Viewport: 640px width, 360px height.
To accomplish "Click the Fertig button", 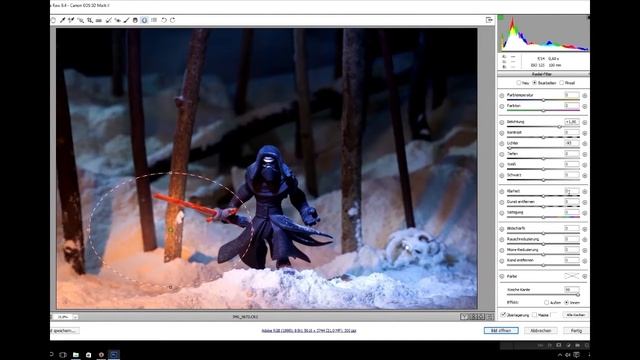I will 576,331.
